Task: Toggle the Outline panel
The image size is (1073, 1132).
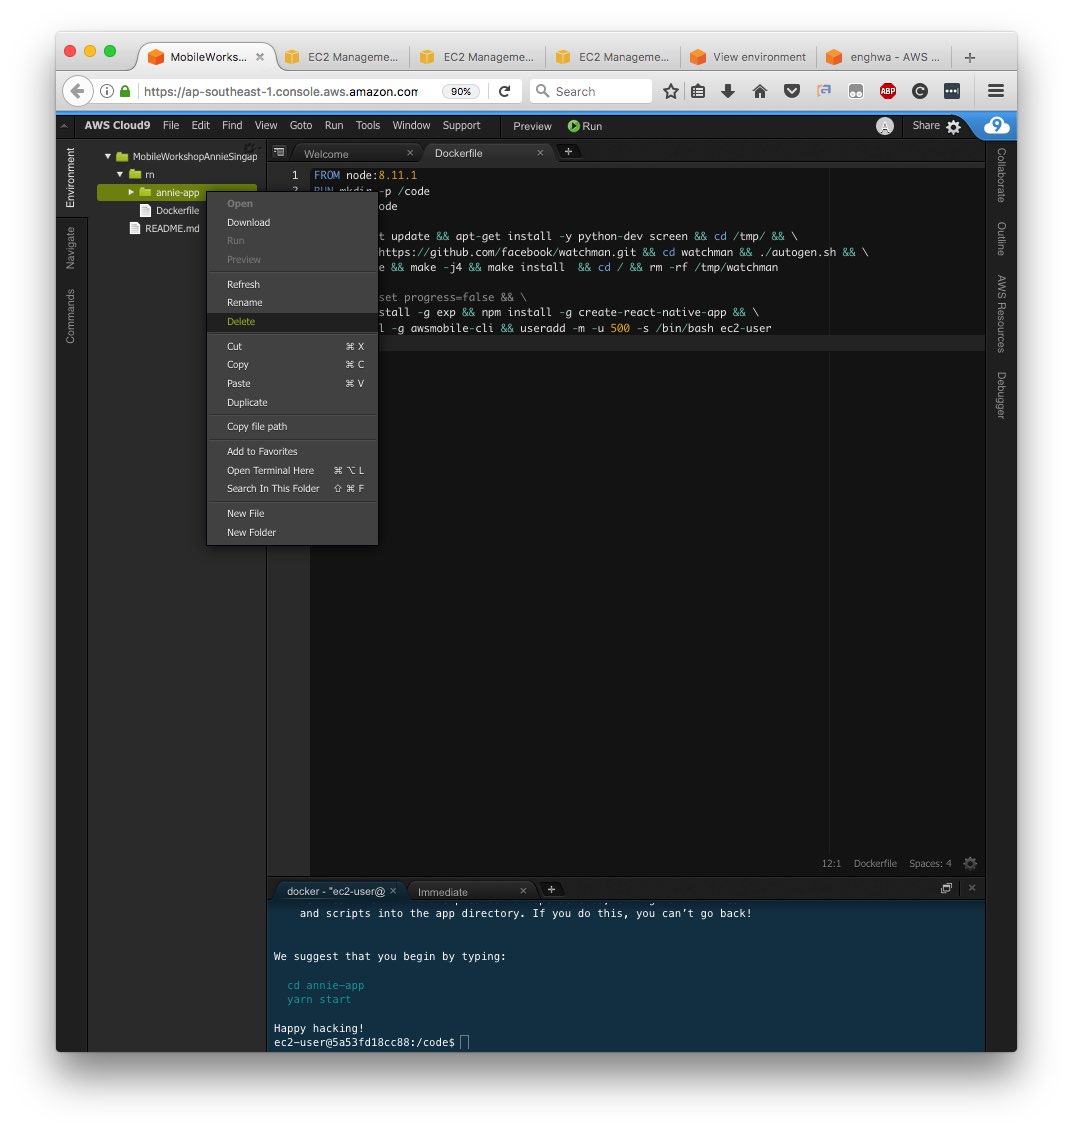Action: click(1001, 239)
